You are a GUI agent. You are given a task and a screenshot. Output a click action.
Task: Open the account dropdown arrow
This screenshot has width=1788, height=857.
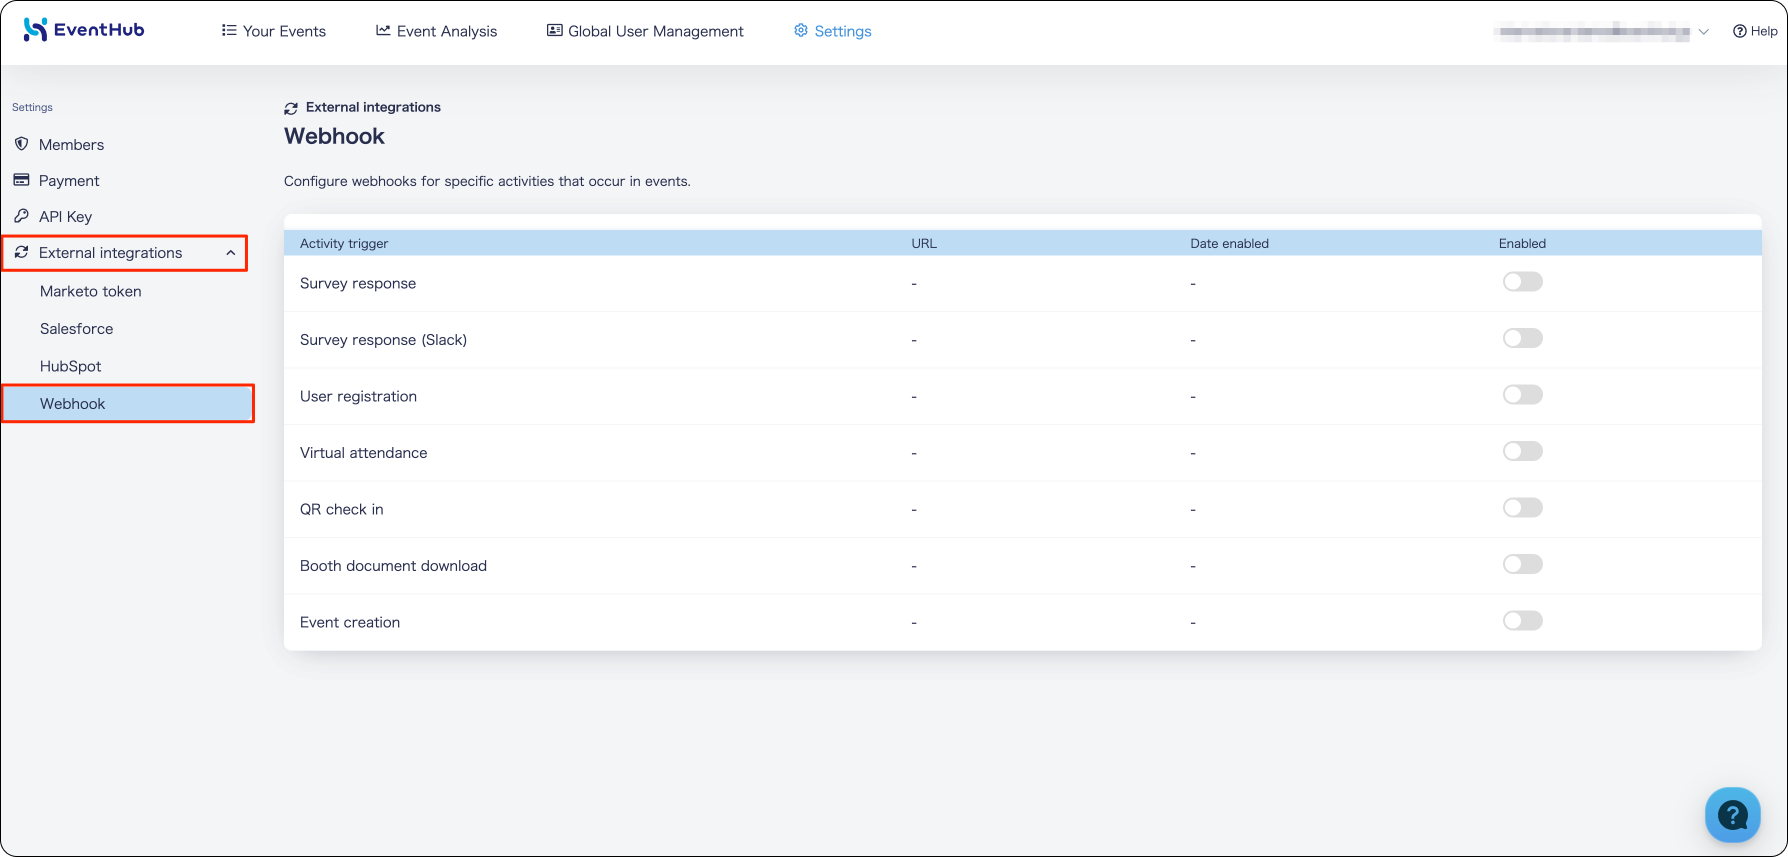(1704, 32)
